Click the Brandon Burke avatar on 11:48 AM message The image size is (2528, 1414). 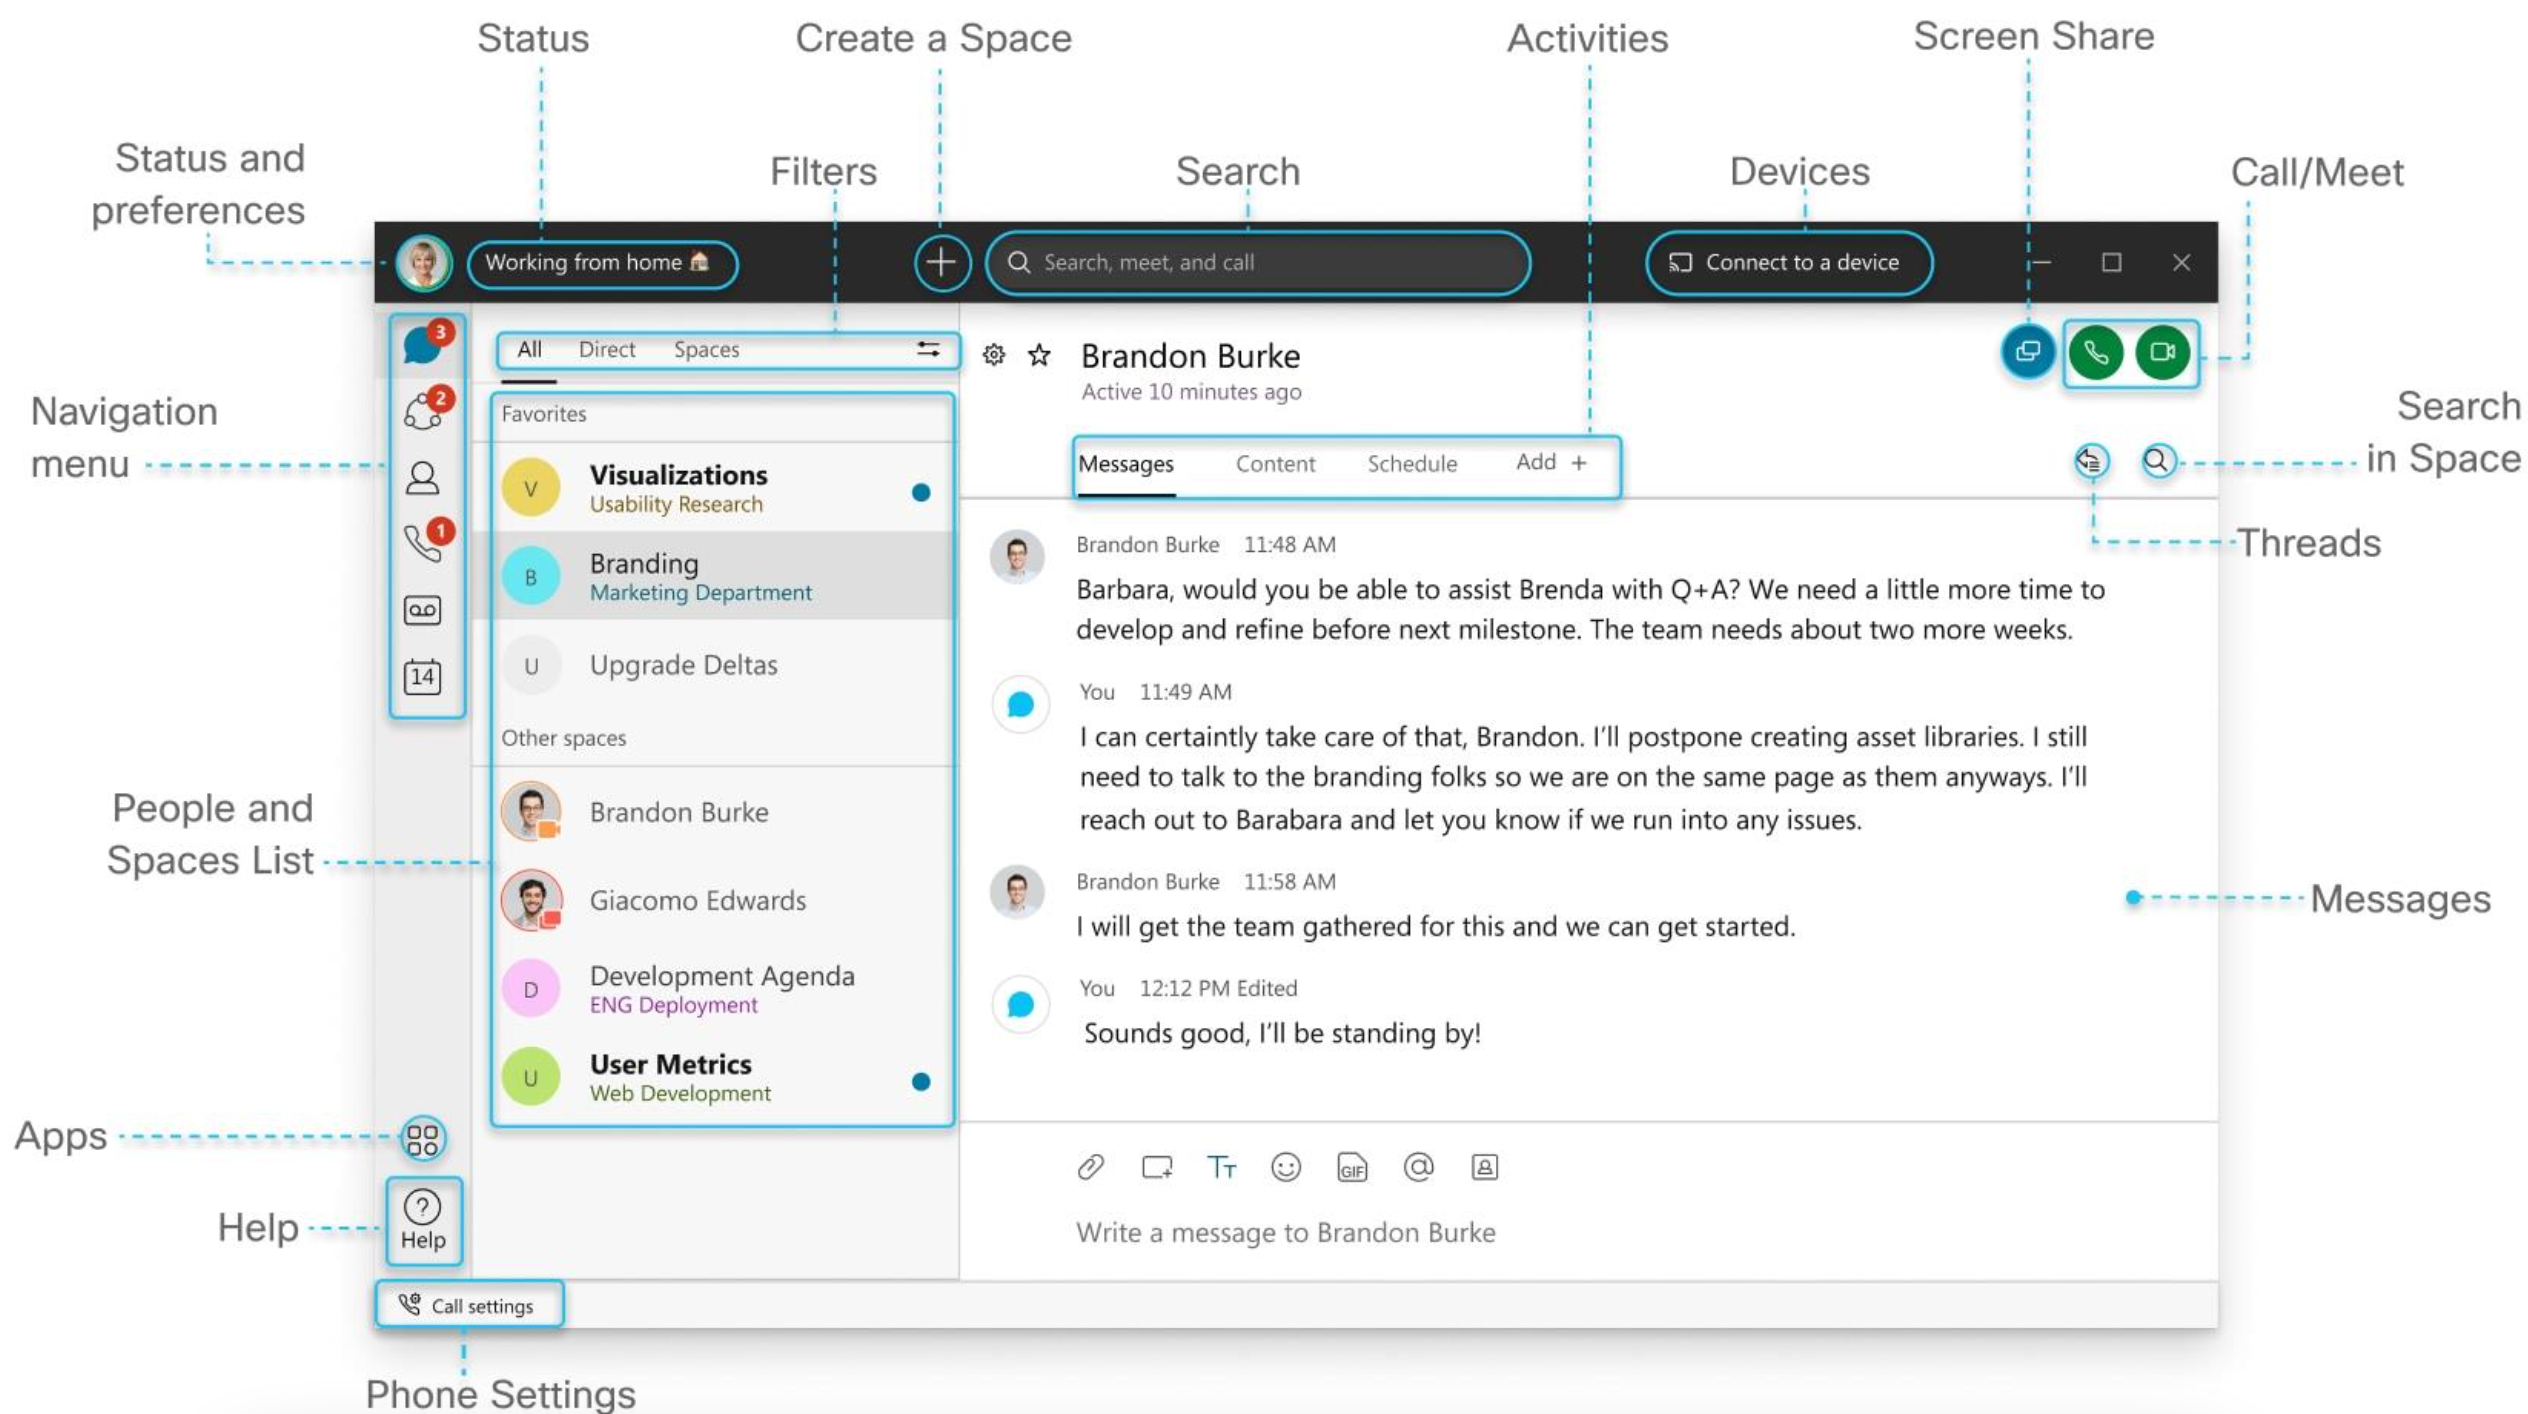point(1017,557)
